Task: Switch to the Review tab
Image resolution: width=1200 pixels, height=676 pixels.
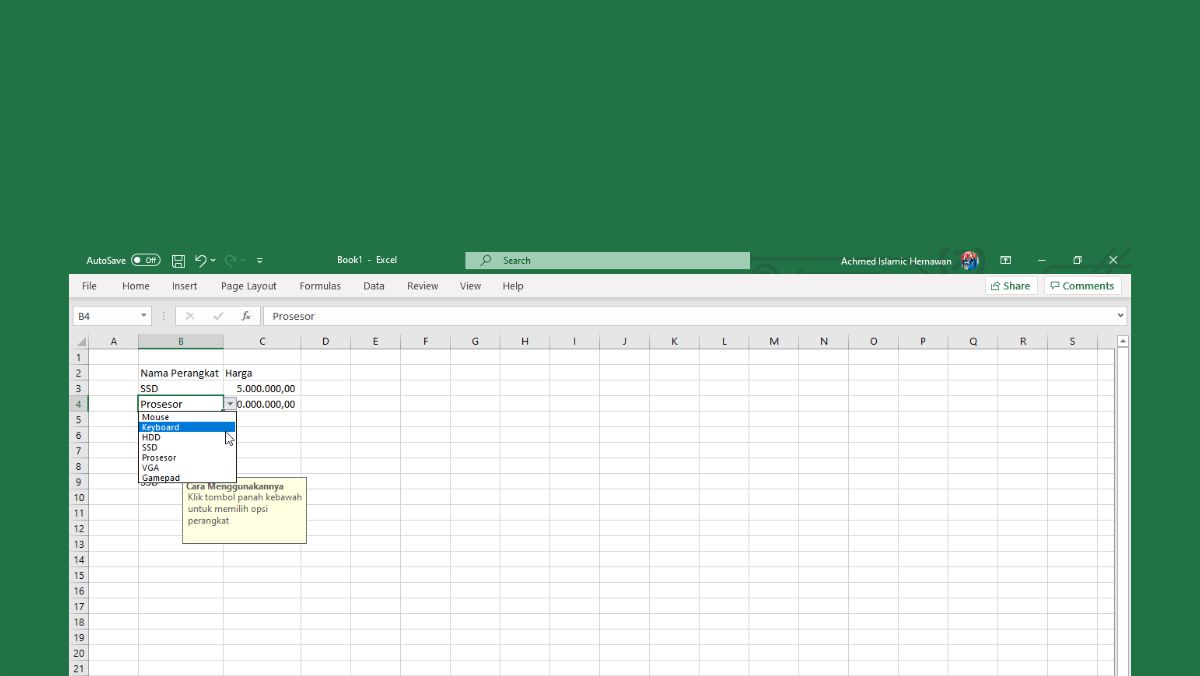Action: tap(422, 286)
